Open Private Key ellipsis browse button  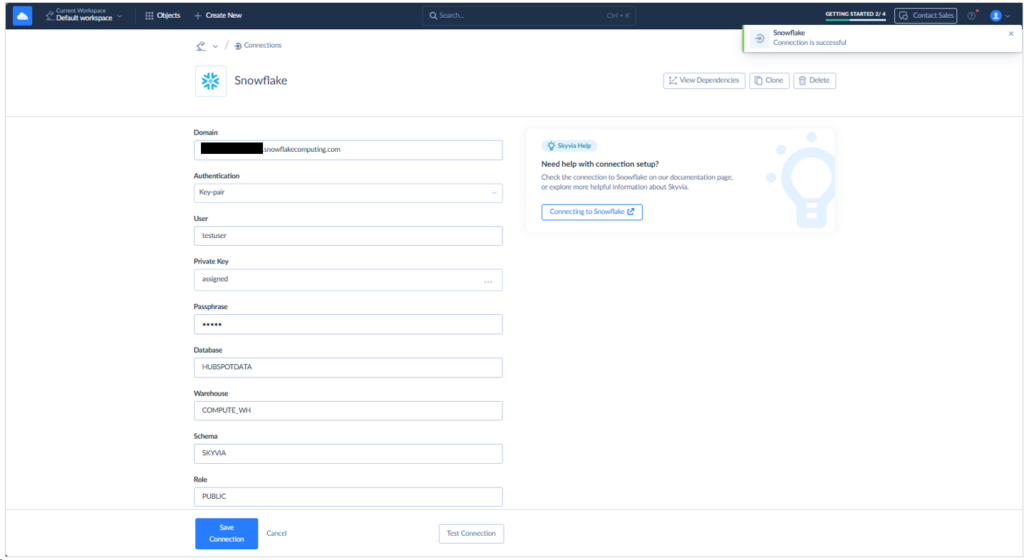pos(488,281)
